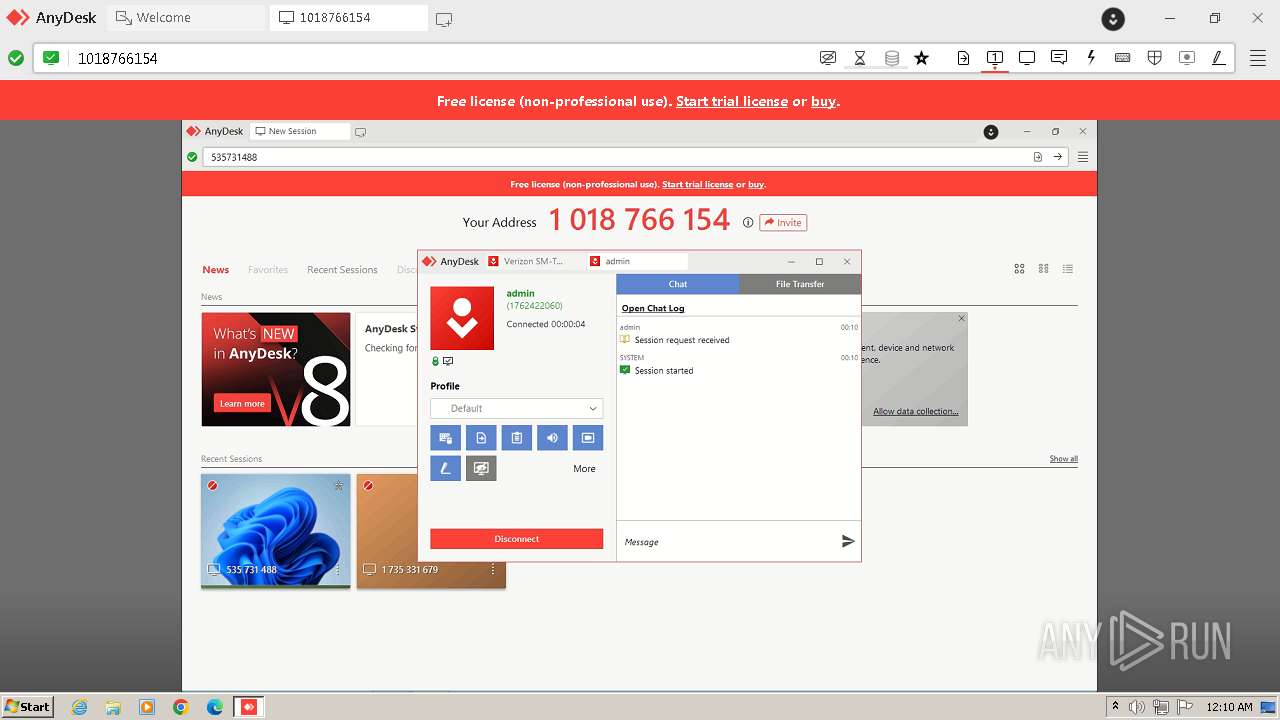This screenshot has height=720, width=1280.
Task: Open the chat bubble icon in toolbar
Action: pos(1059,58)
